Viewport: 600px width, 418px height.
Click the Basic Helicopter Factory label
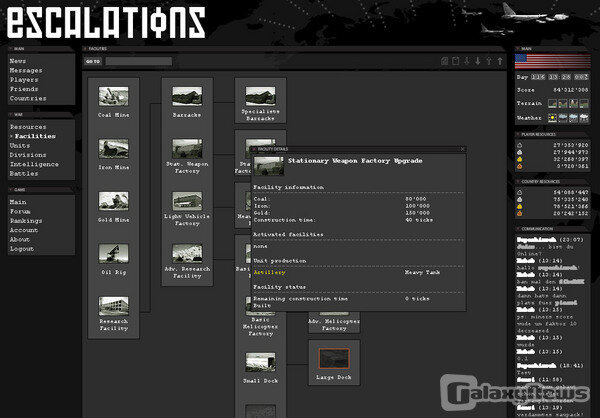260,327
